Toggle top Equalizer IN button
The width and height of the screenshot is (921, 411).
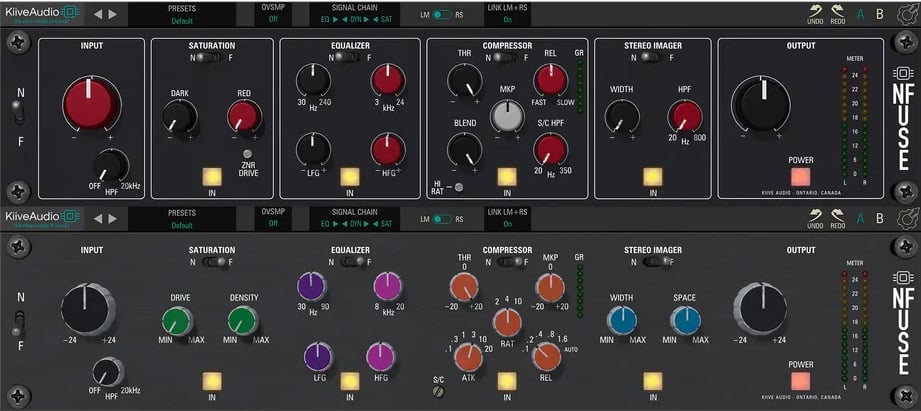tap(350, 177)
